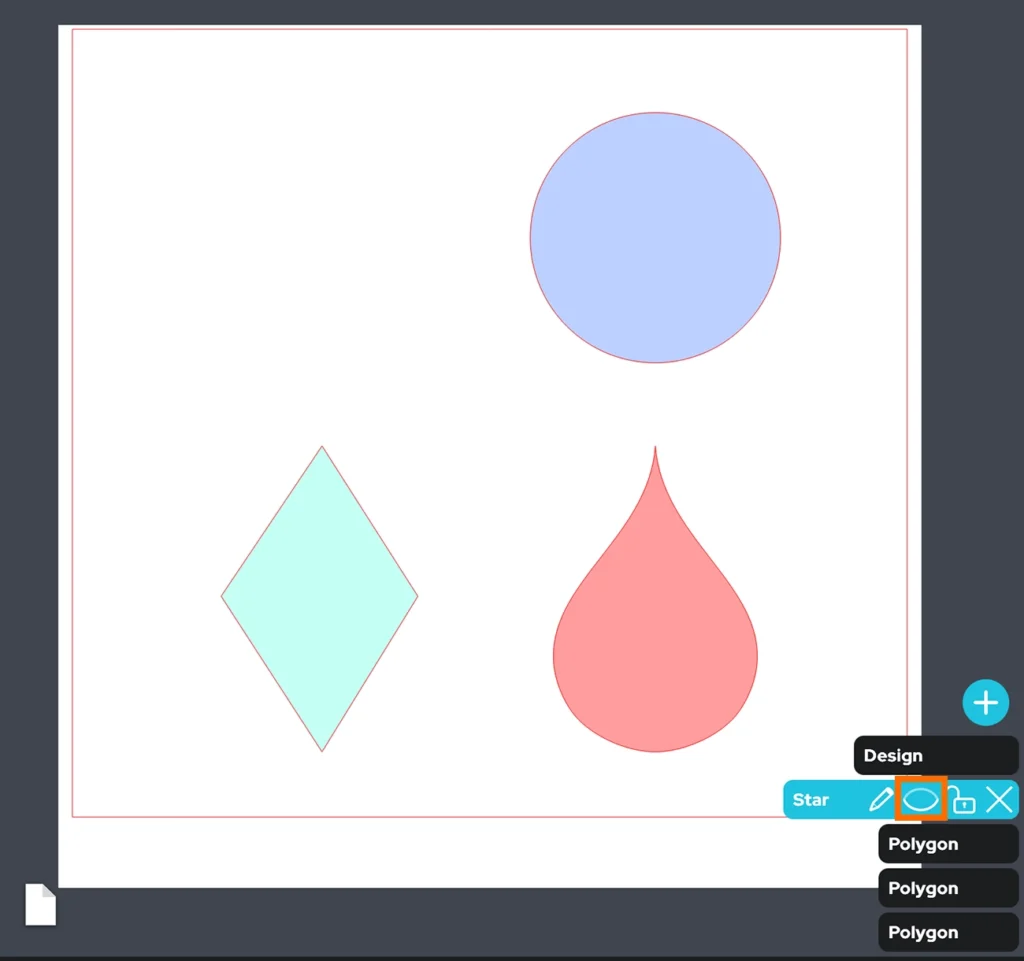The width and height of the screenshot is (1024, 961).
Task: Click the Star layer name label
Action: point(811,800)
